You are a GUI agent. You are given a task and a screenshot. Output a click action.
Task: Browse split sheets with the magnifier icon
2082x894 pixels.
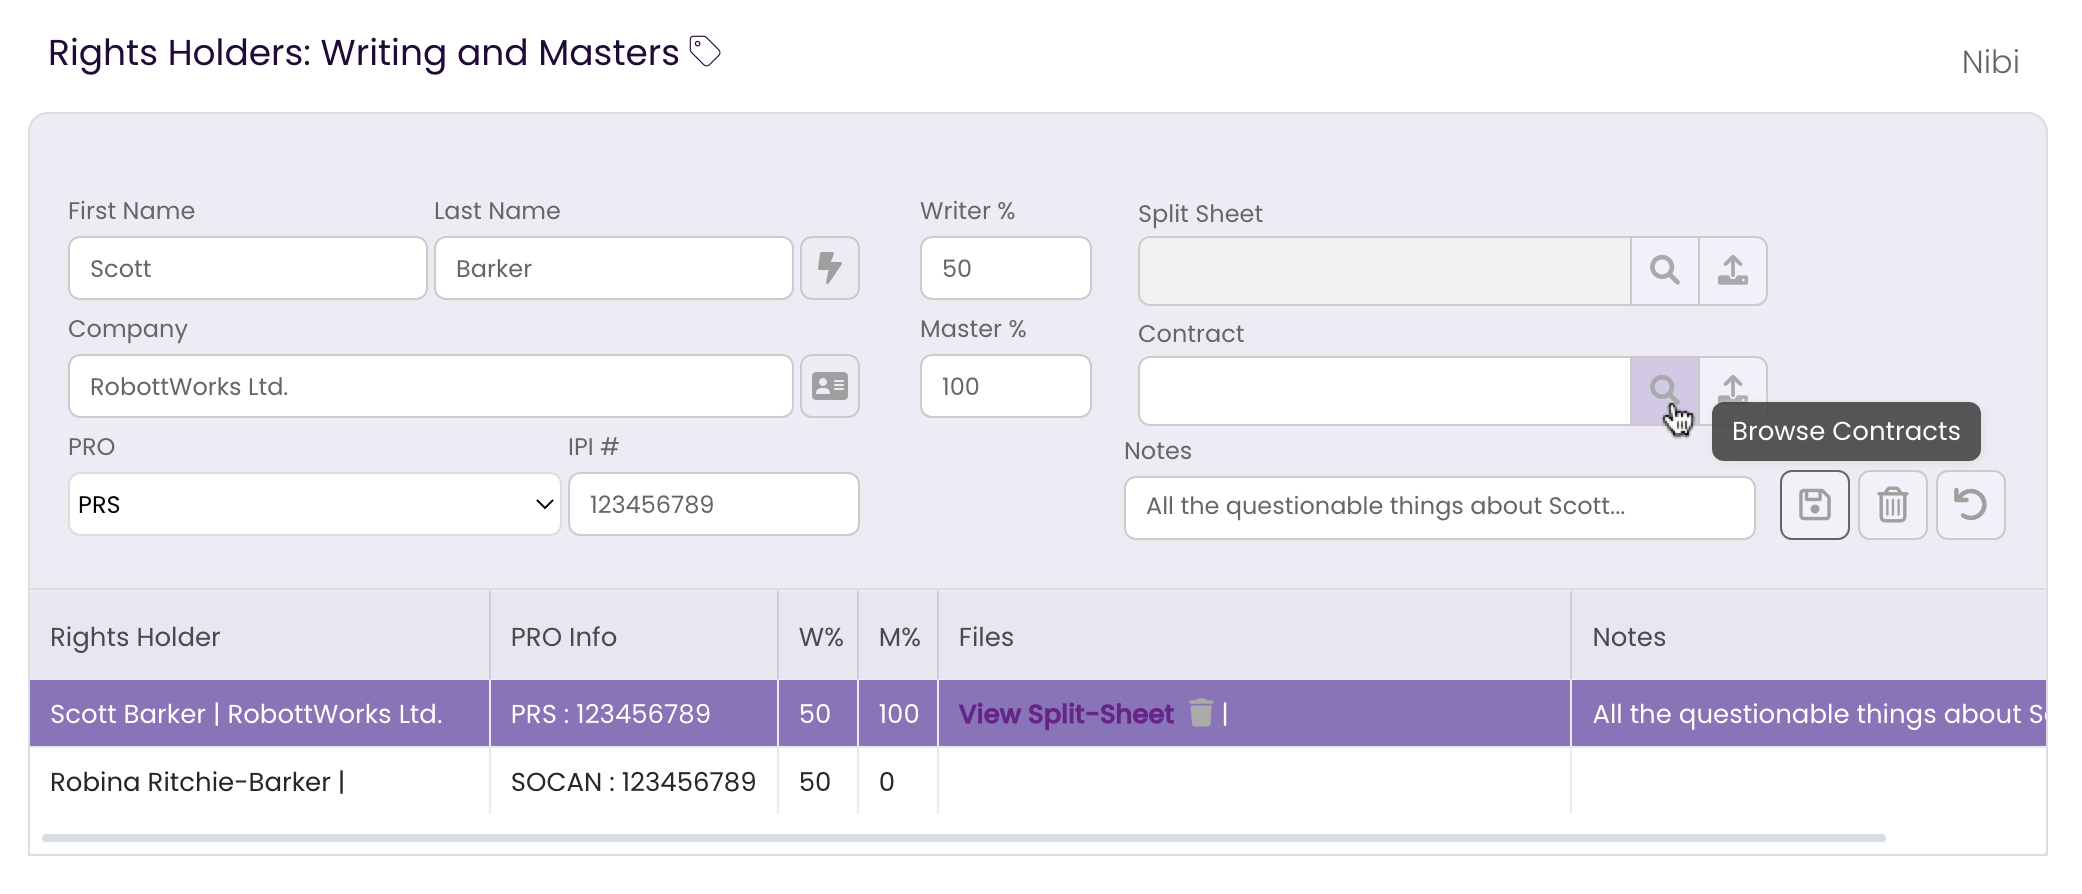[1665, 270]
